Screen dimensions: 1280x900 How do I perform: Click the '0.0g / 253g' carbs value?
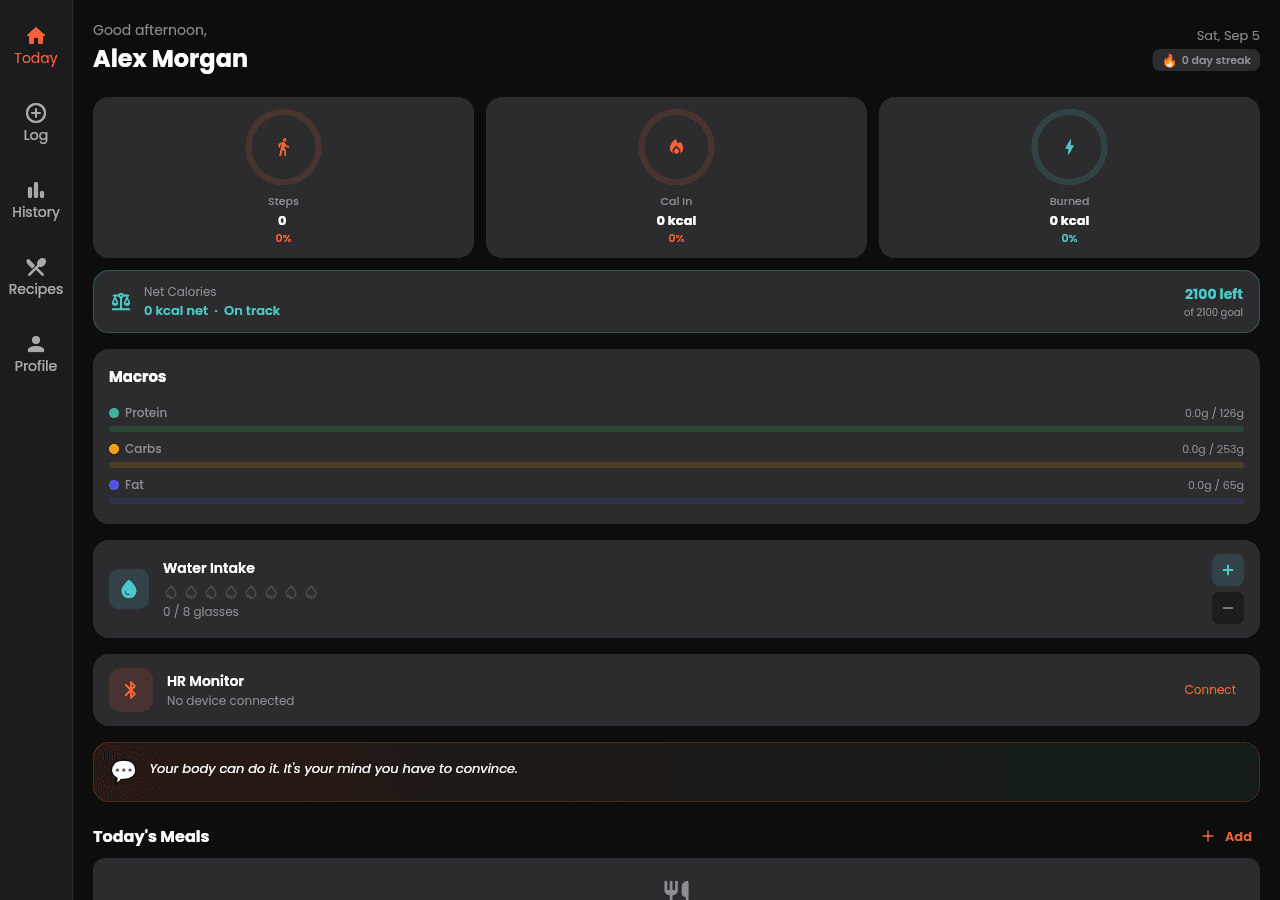[1213, 449]
